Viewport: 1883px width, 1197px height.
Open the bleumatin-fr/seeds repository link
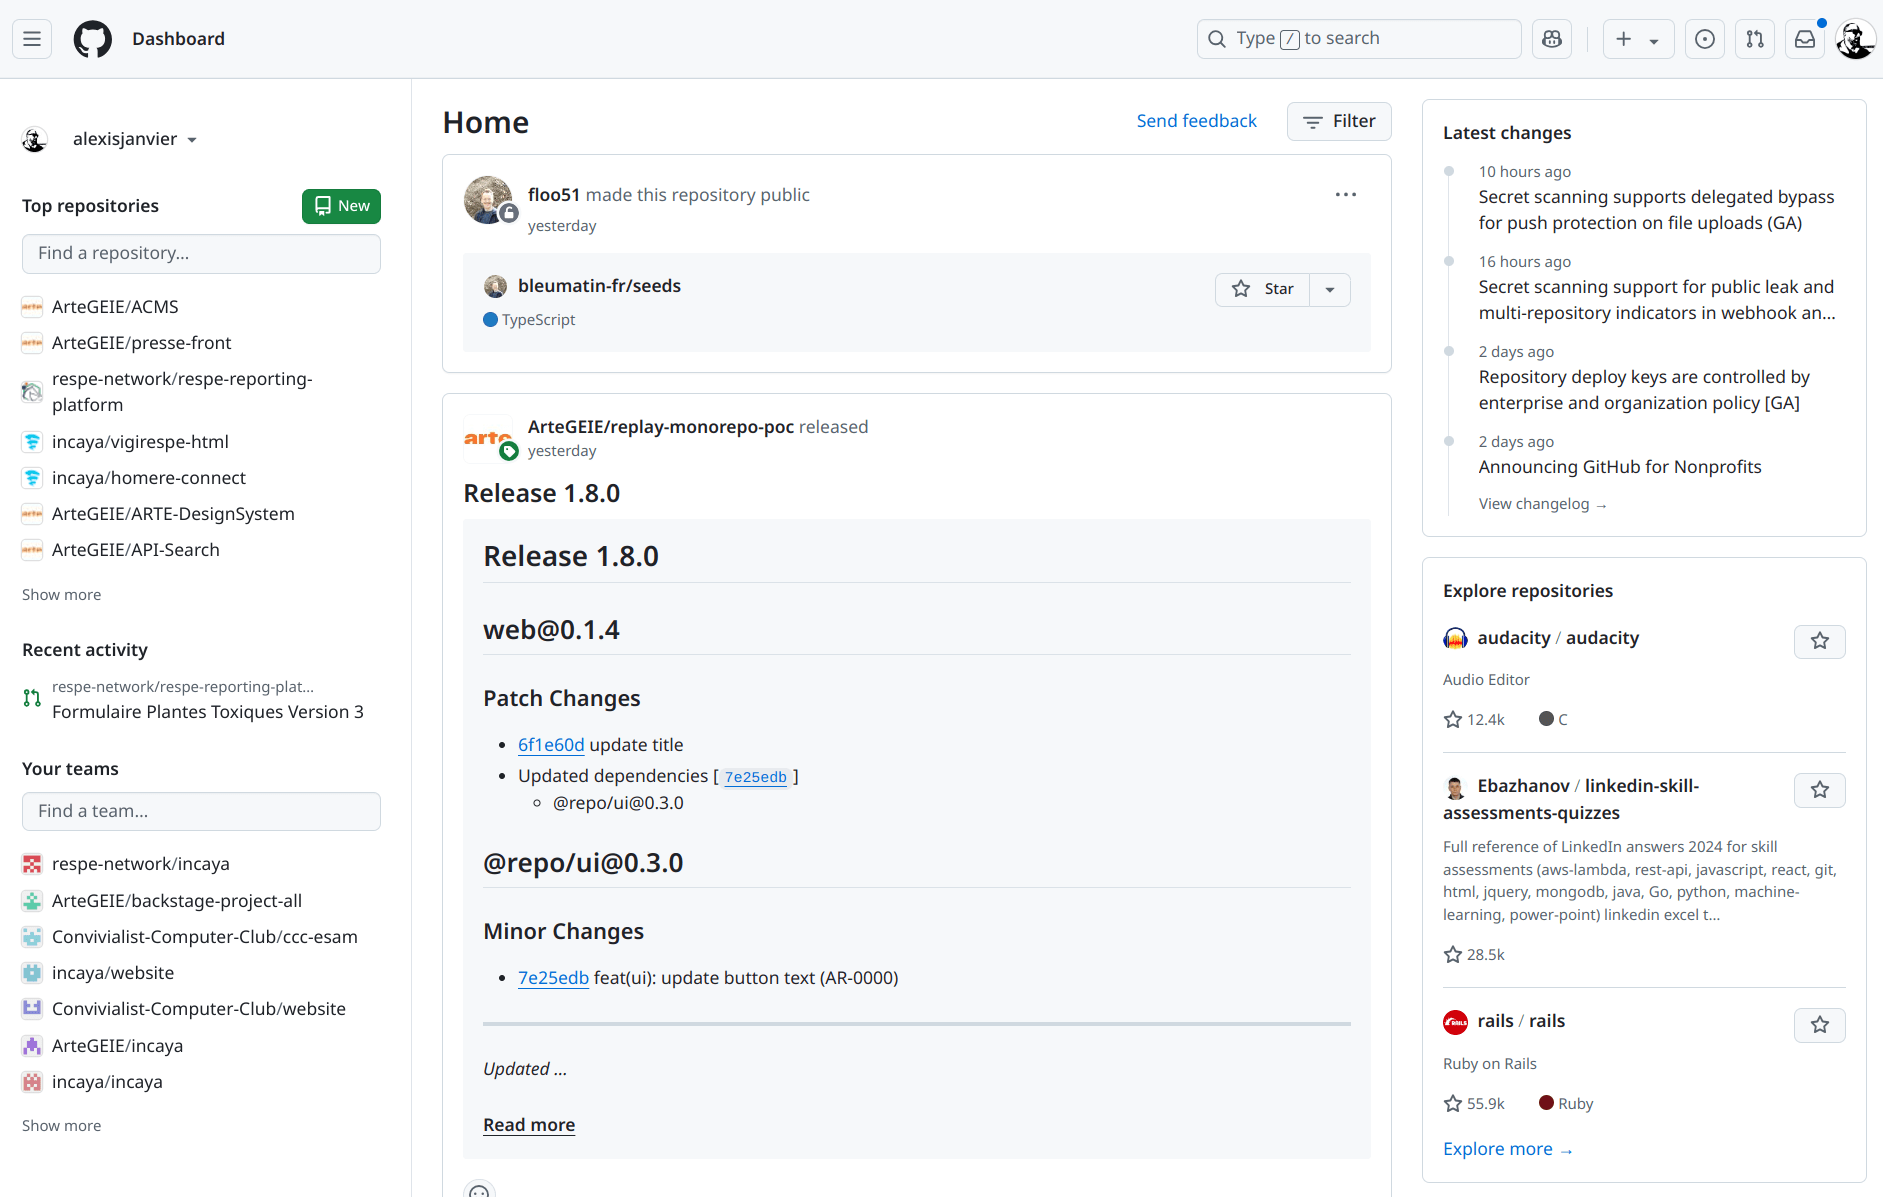click(x=599, y=286)
